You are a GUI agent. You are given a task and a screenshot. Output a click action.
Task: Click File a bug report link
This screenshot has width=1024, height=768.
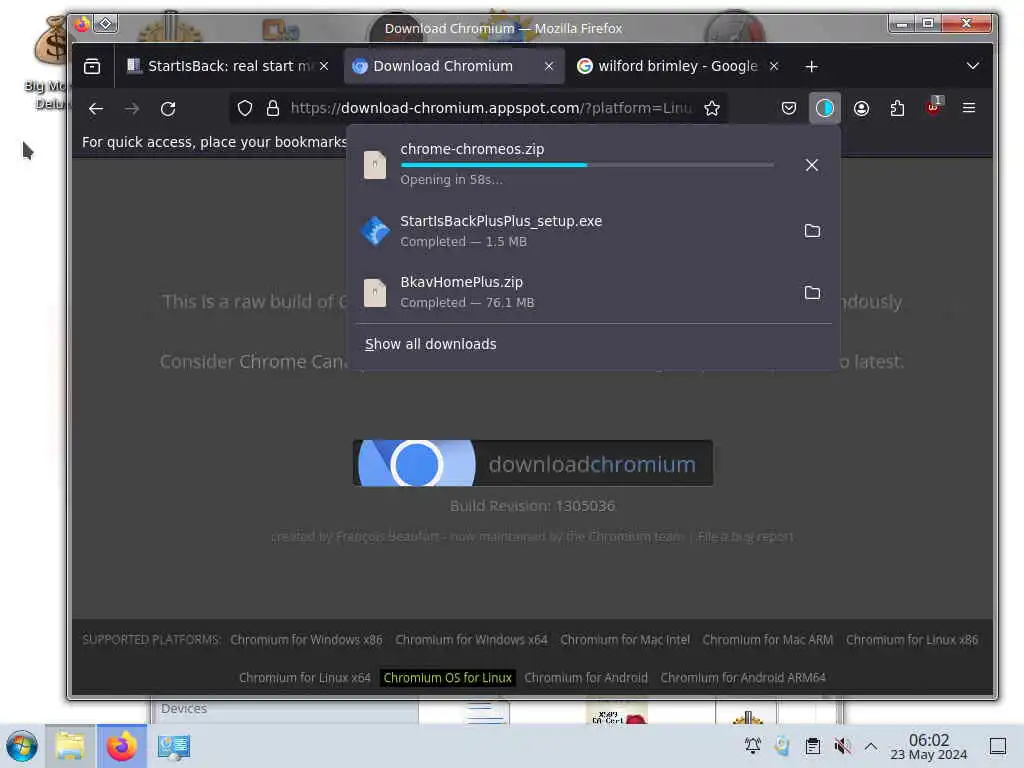point(745,537)
